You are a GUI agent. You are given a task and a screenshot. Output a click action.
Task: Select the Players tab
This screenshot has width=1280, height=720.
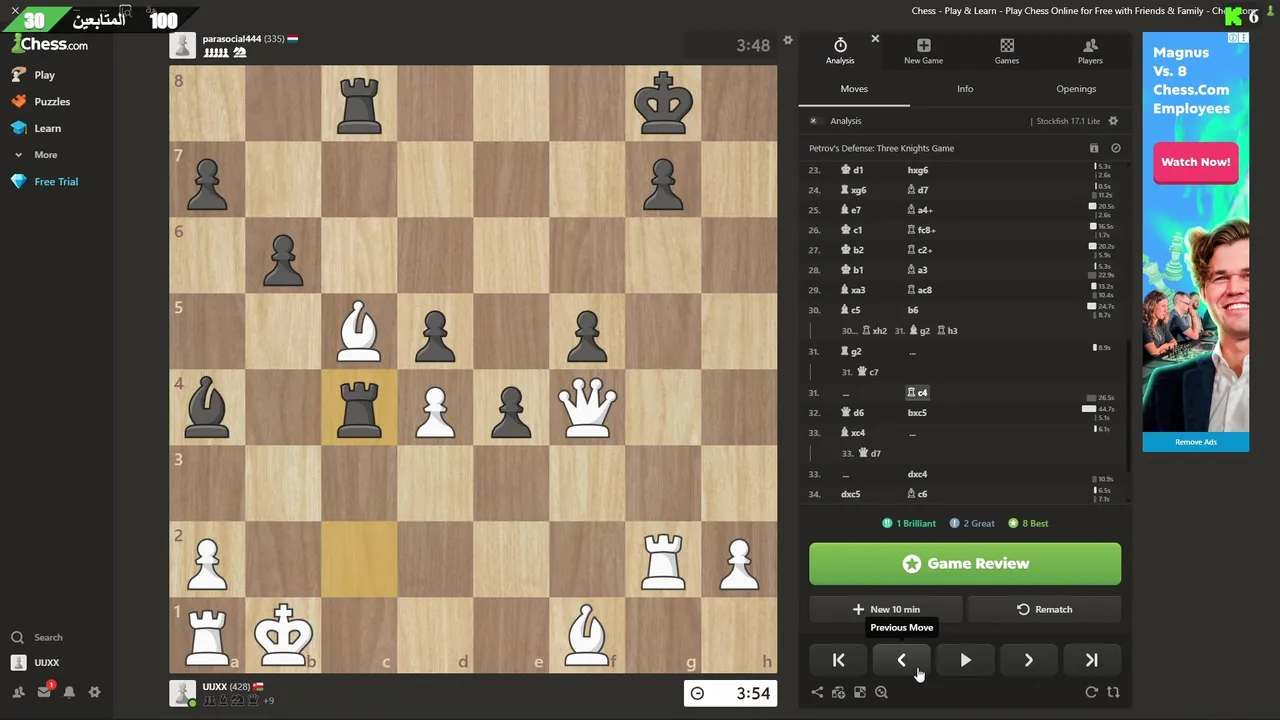(1090, 51)
